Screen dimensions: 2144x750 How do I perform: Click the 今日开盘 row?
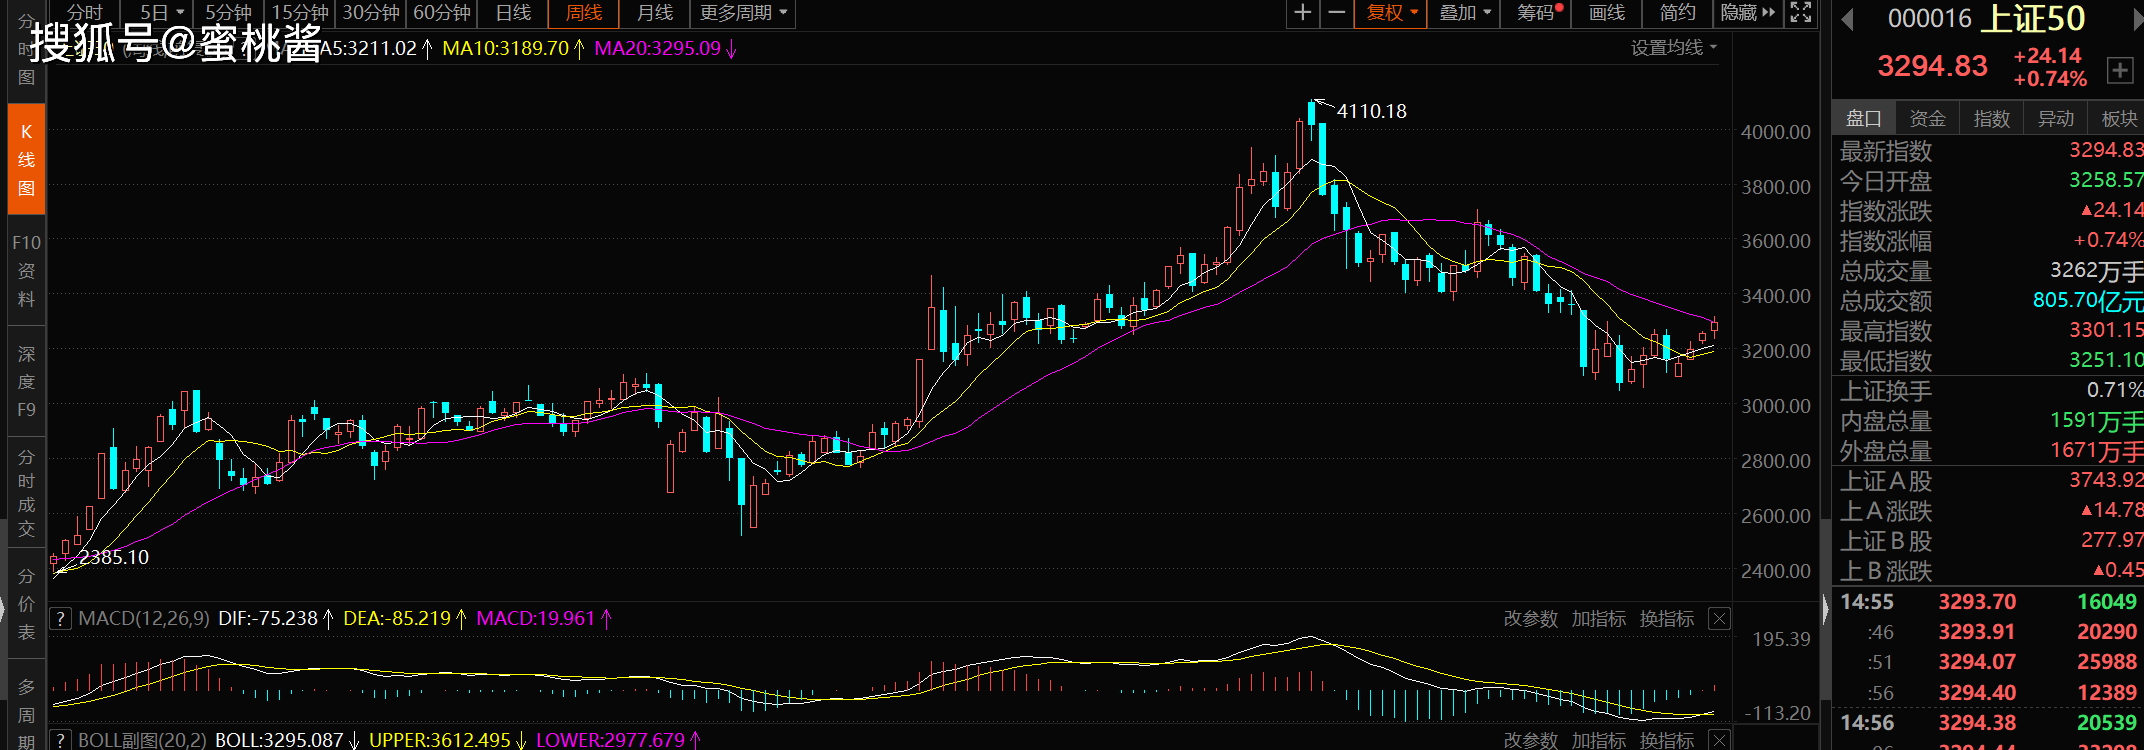(x=1990, y=181)
